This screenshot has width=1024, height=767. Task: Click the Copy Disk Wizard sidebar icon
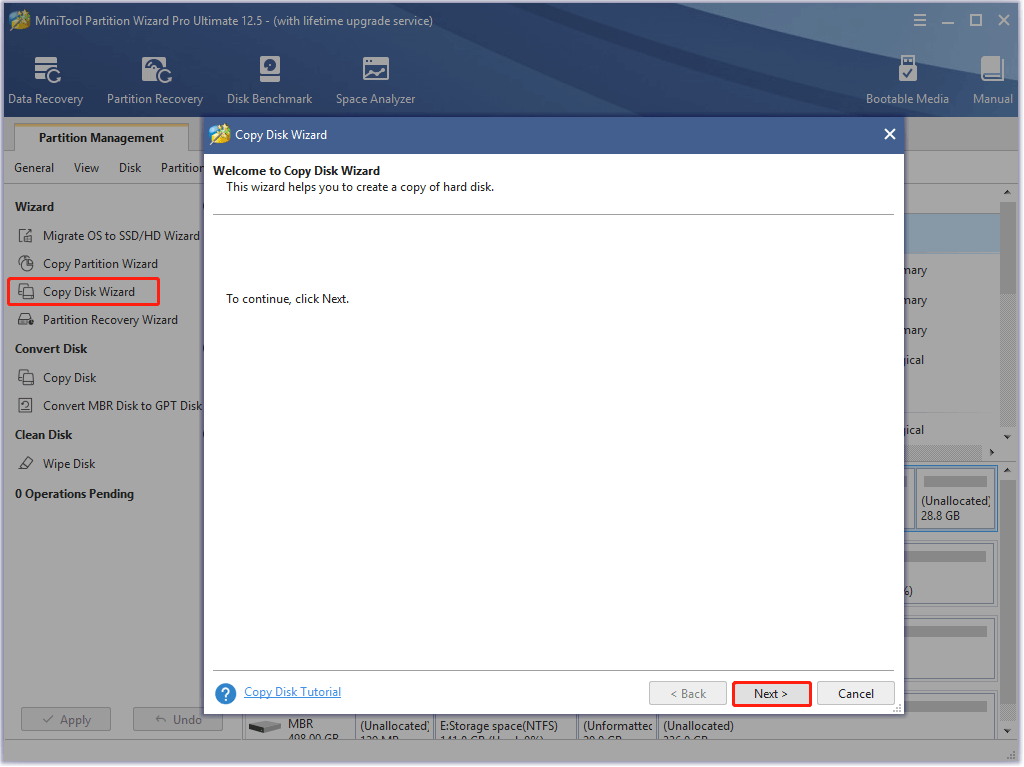click(x=25, y=291)
